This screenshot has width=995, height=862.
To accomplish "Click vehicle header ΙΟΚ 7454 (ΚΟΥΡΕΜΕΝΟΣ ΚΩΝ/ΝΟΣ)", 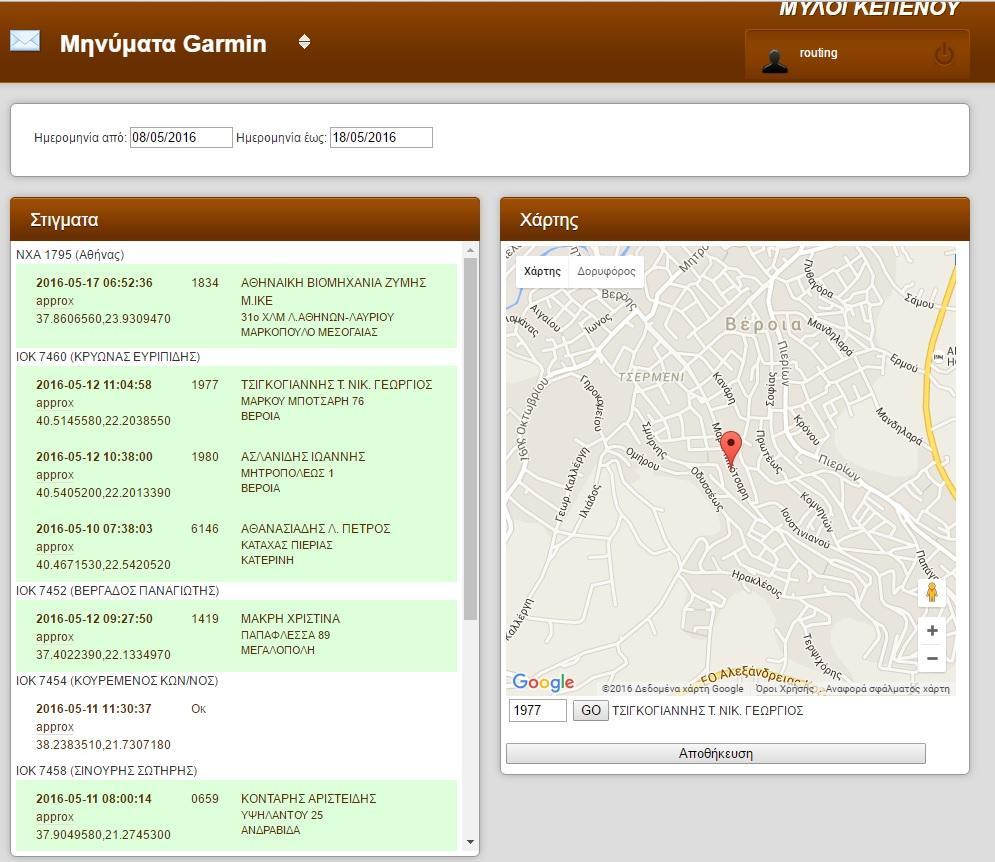I will [117, 680].
